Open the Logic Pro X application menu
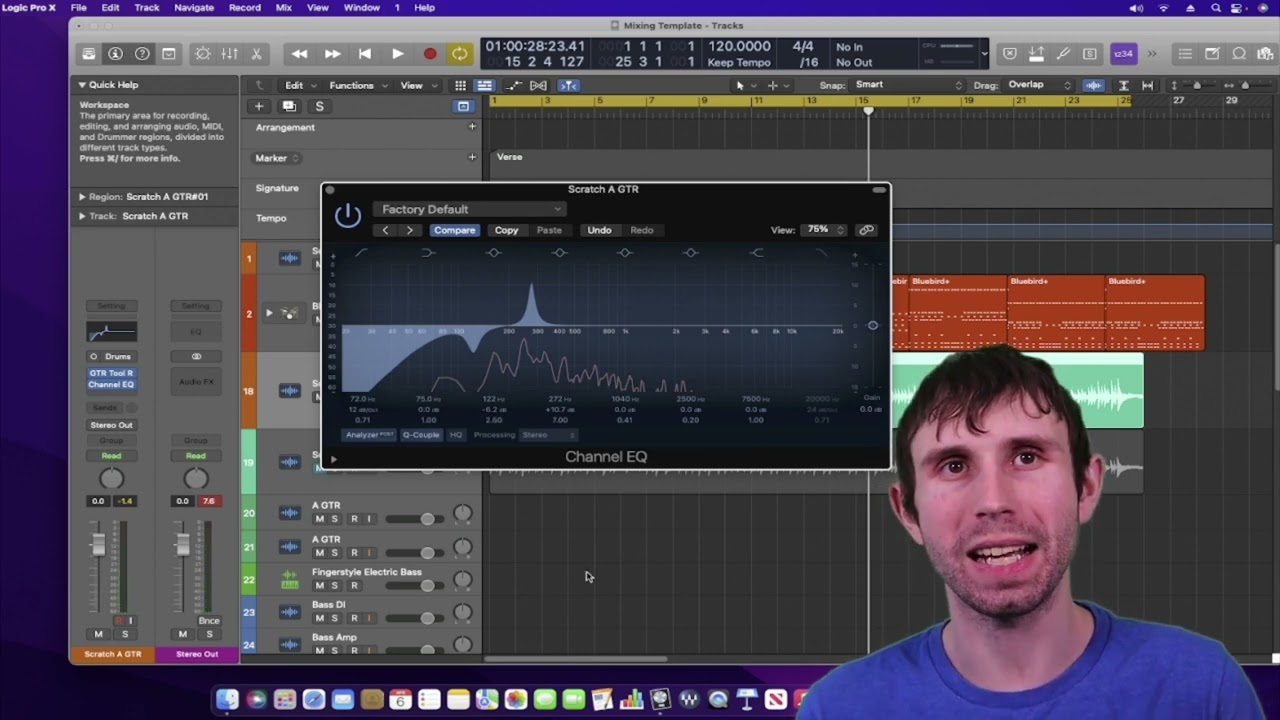The height and width of the screenshot is (720, 1280). 29,8
